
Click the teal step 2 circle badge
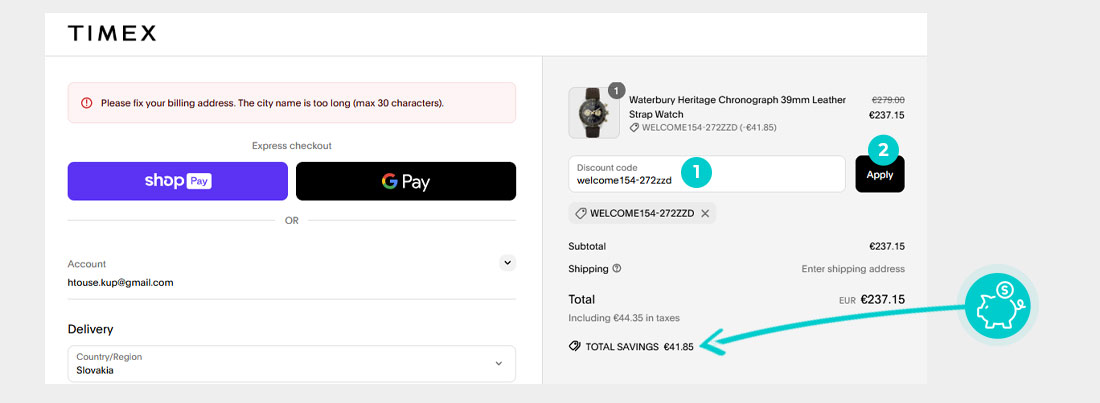pos(882,151)
